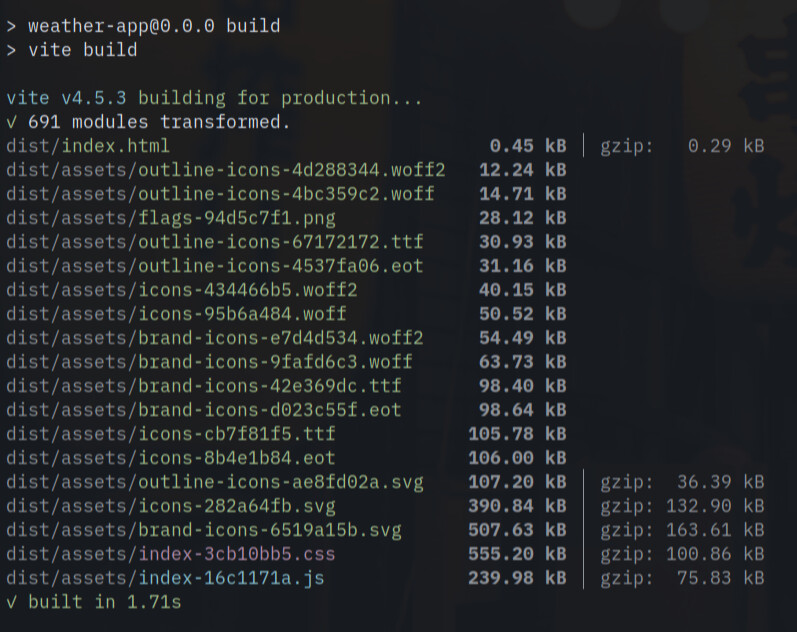The height and width of the screenshot is (632, 797).
Task: Click the brand-icons-e7d4d534.woff2 path
Action: click(x=215, y=339)
